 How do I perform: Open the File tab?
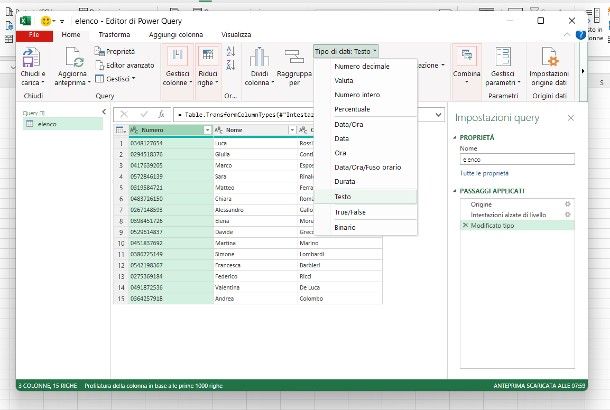click(34, 35)
